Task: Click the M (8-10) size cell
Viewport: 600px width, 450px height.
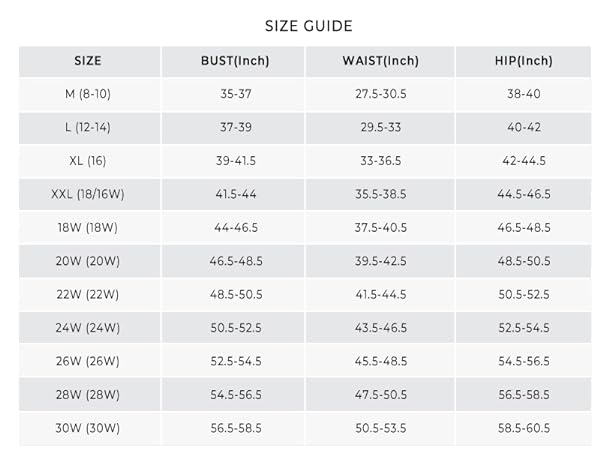Action: point(88,94)
